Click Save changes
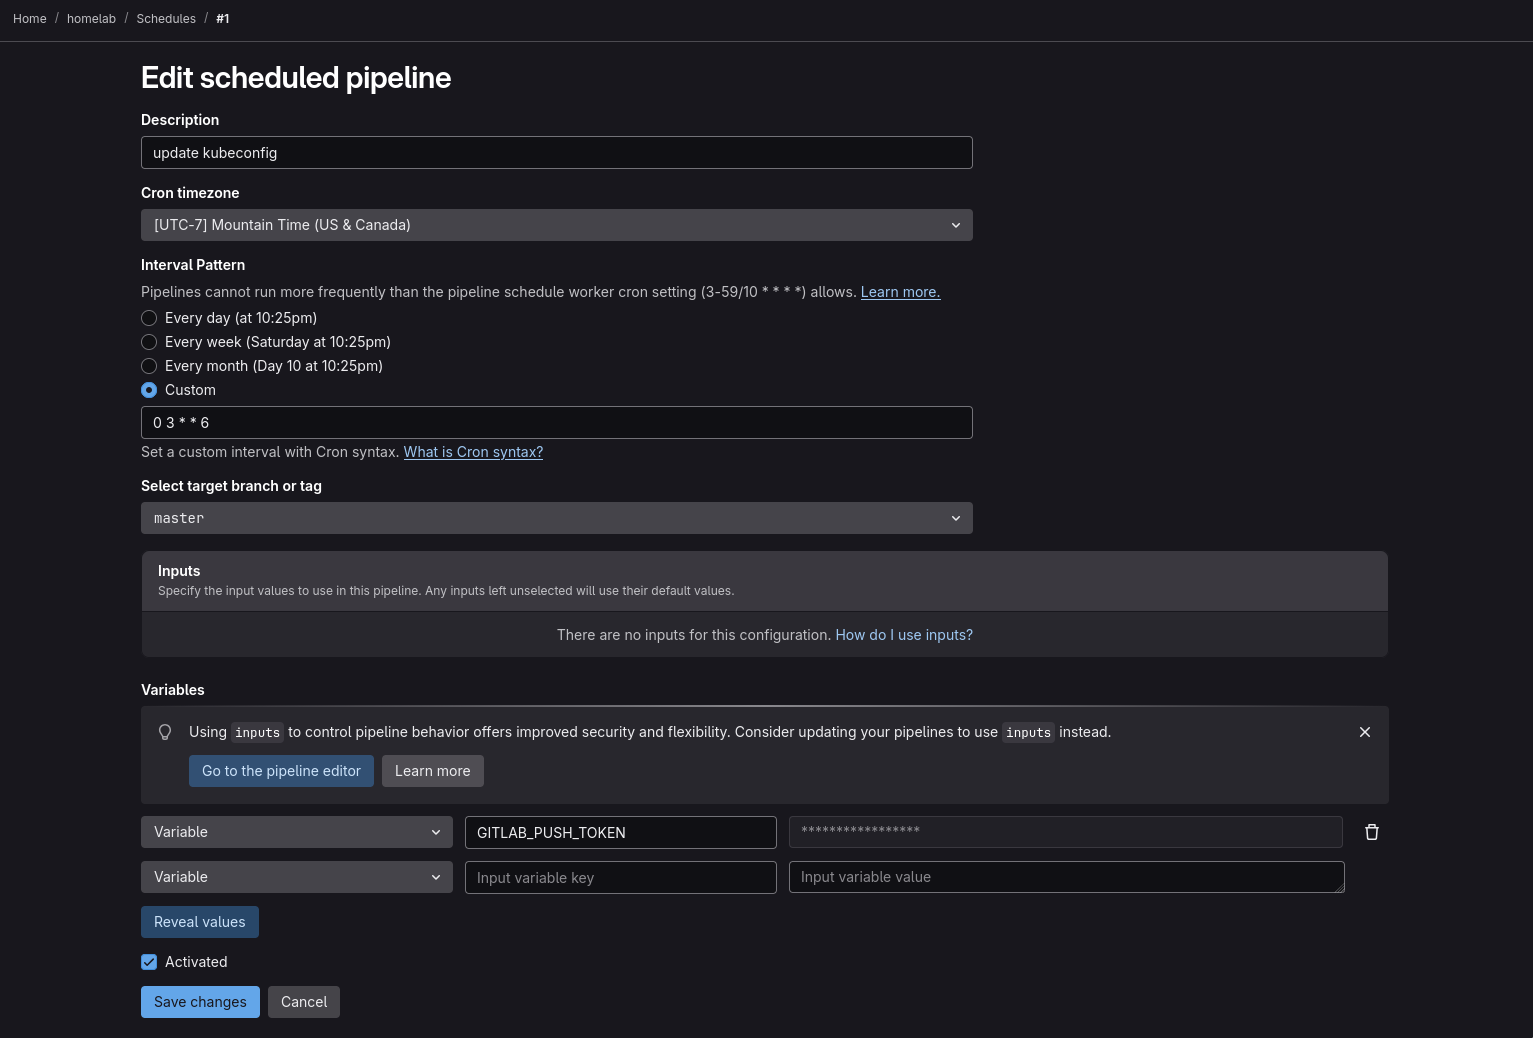 200,1001
